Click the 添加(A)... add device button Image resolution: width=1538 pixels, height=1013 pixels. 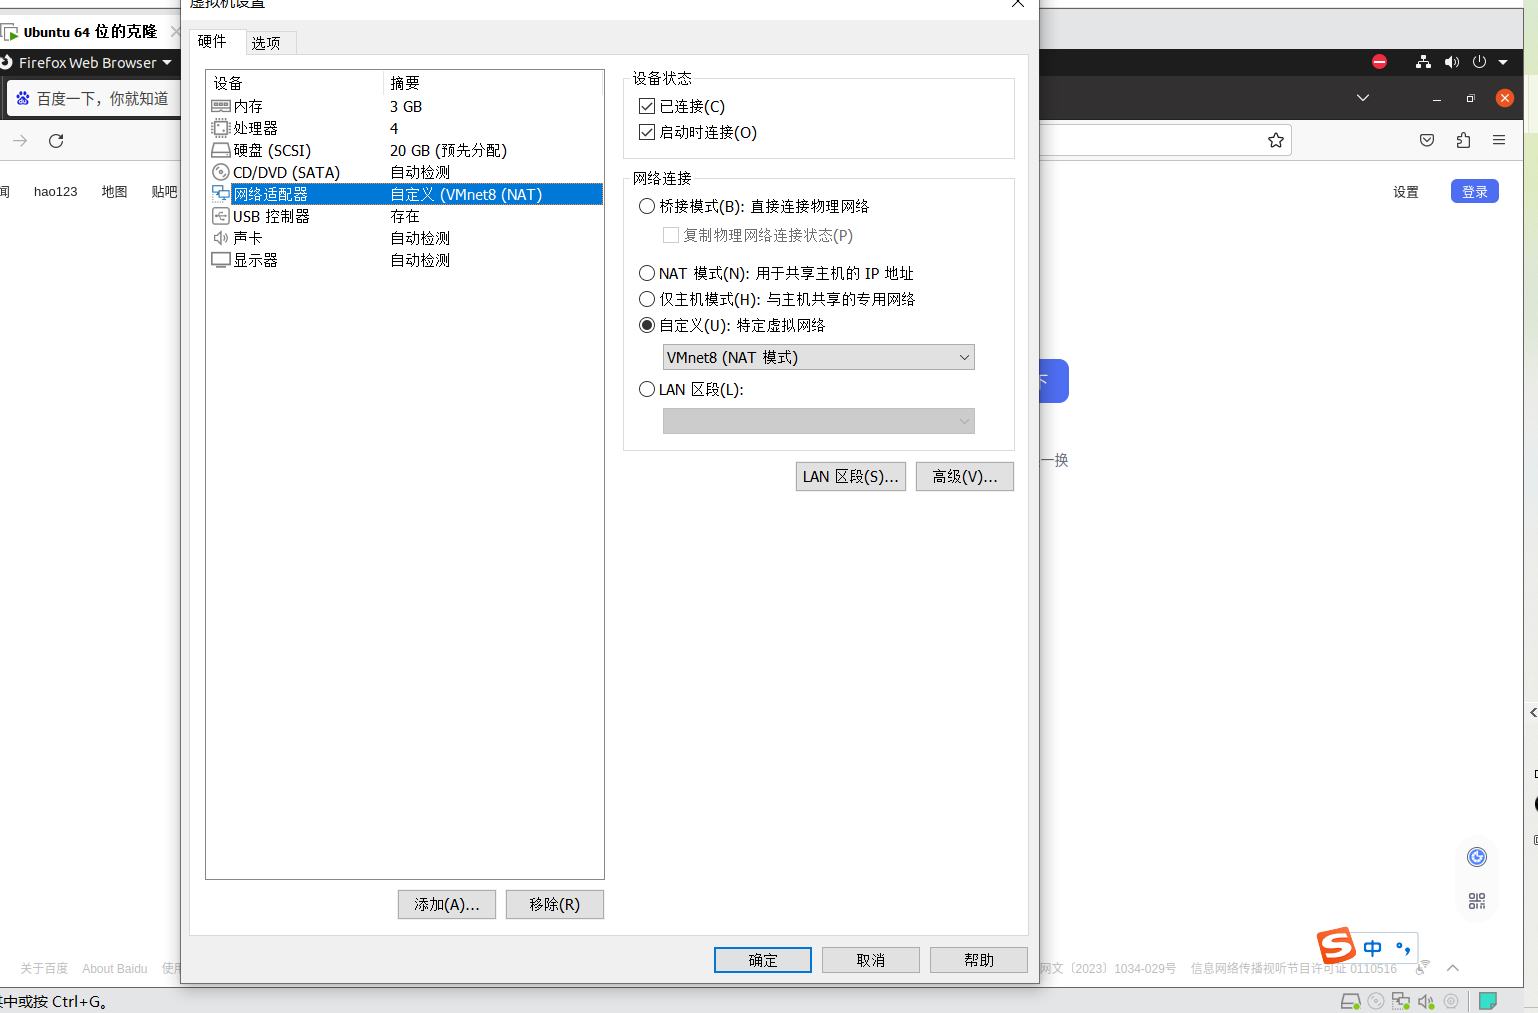click(447, 904)
